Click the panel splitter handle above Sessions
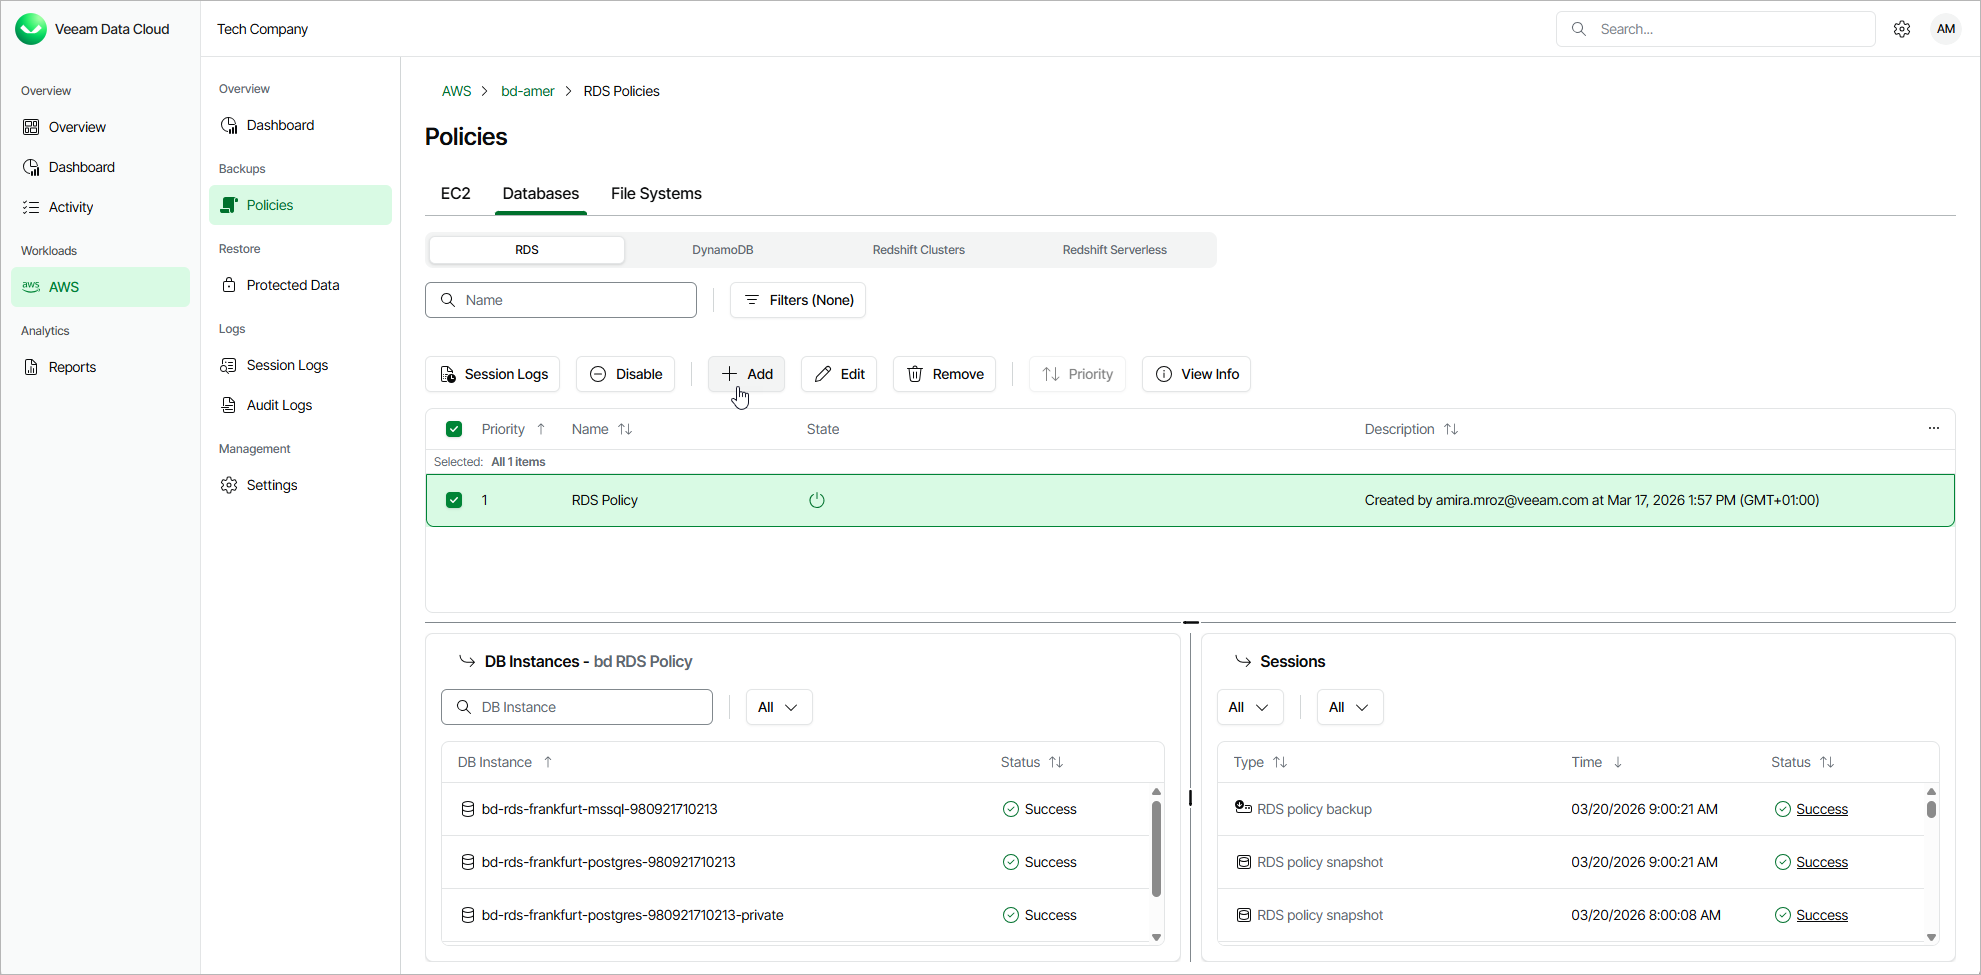The image size is (1981, 975). pos(1191,622)
